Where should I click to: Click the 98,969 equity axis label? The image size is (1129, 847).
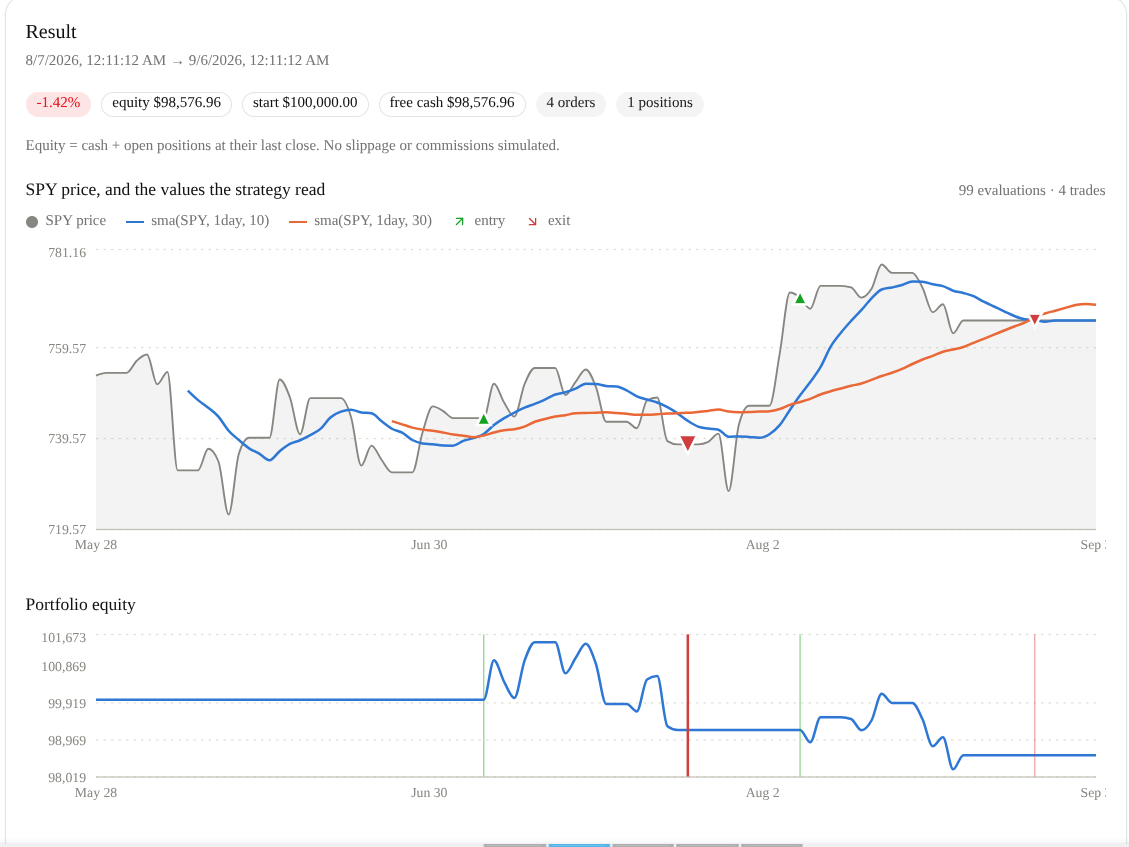[x=67, y=741]
